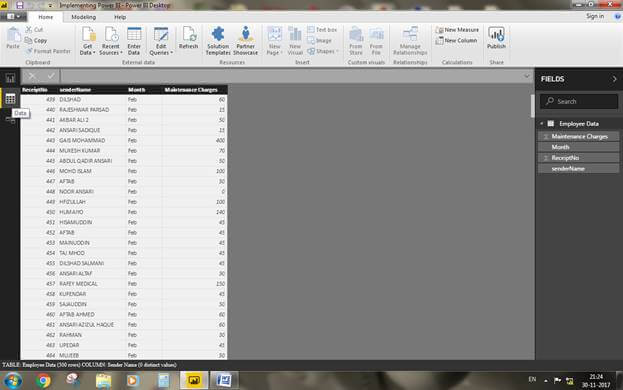Open the Windows Start button
Viewport: 623px width, 390px height.
coord(13,380)
